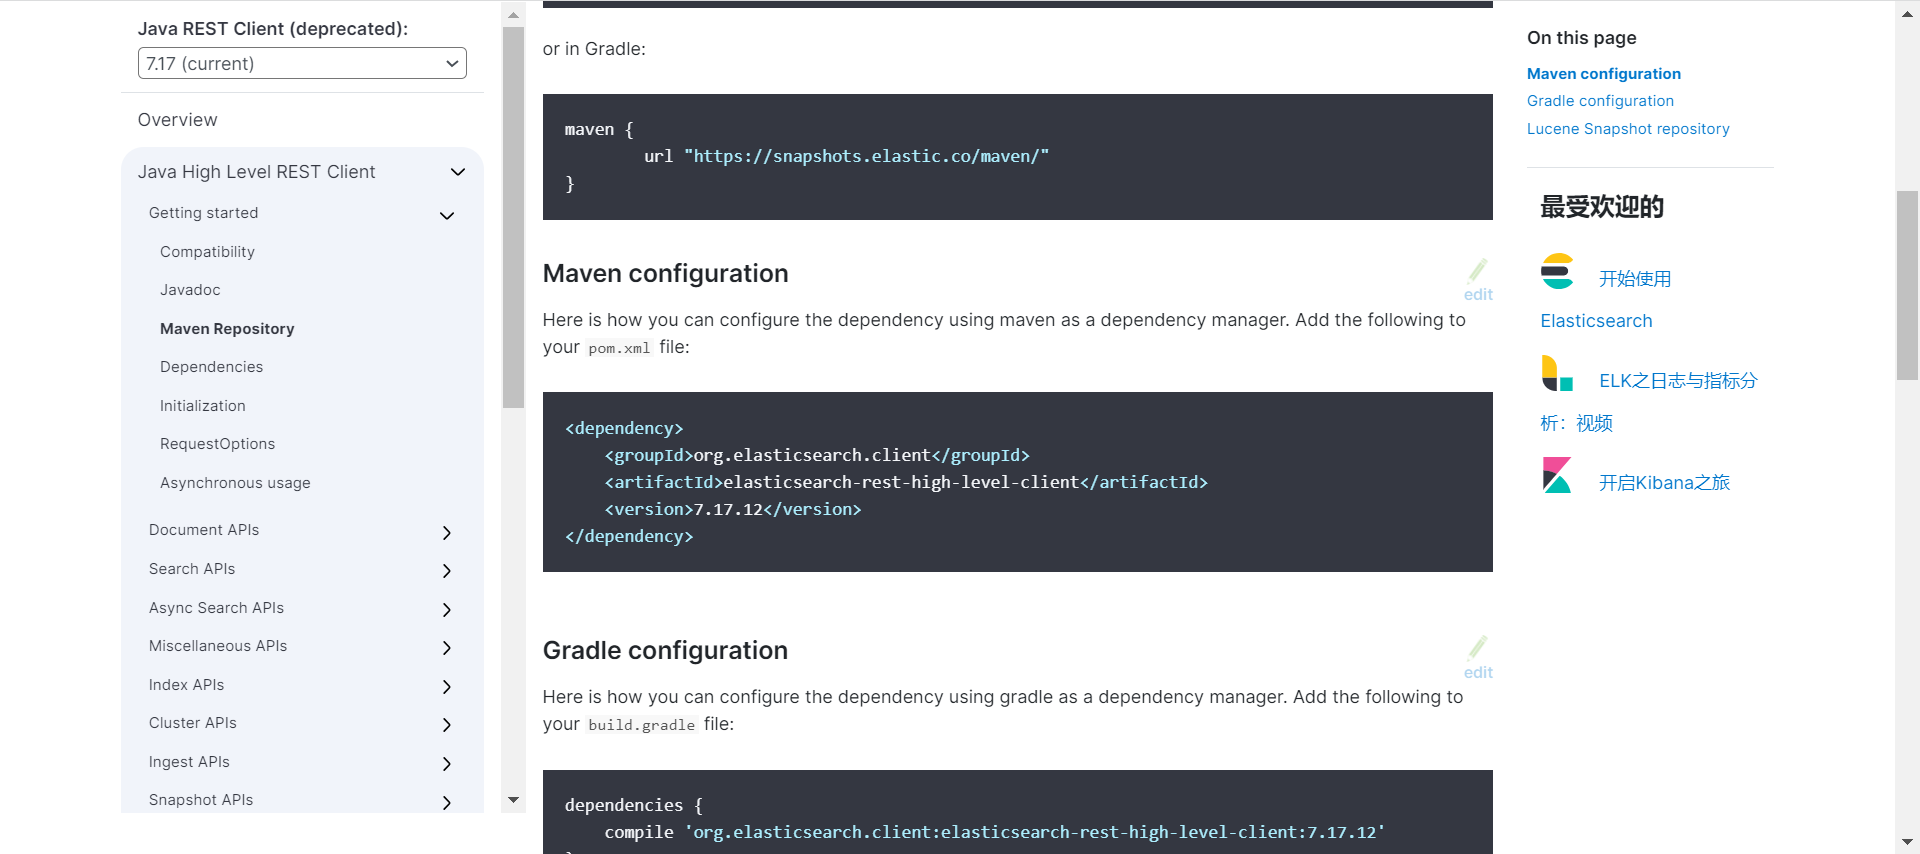
Task: Collapse the Getting started section
Action: [447, 215]
